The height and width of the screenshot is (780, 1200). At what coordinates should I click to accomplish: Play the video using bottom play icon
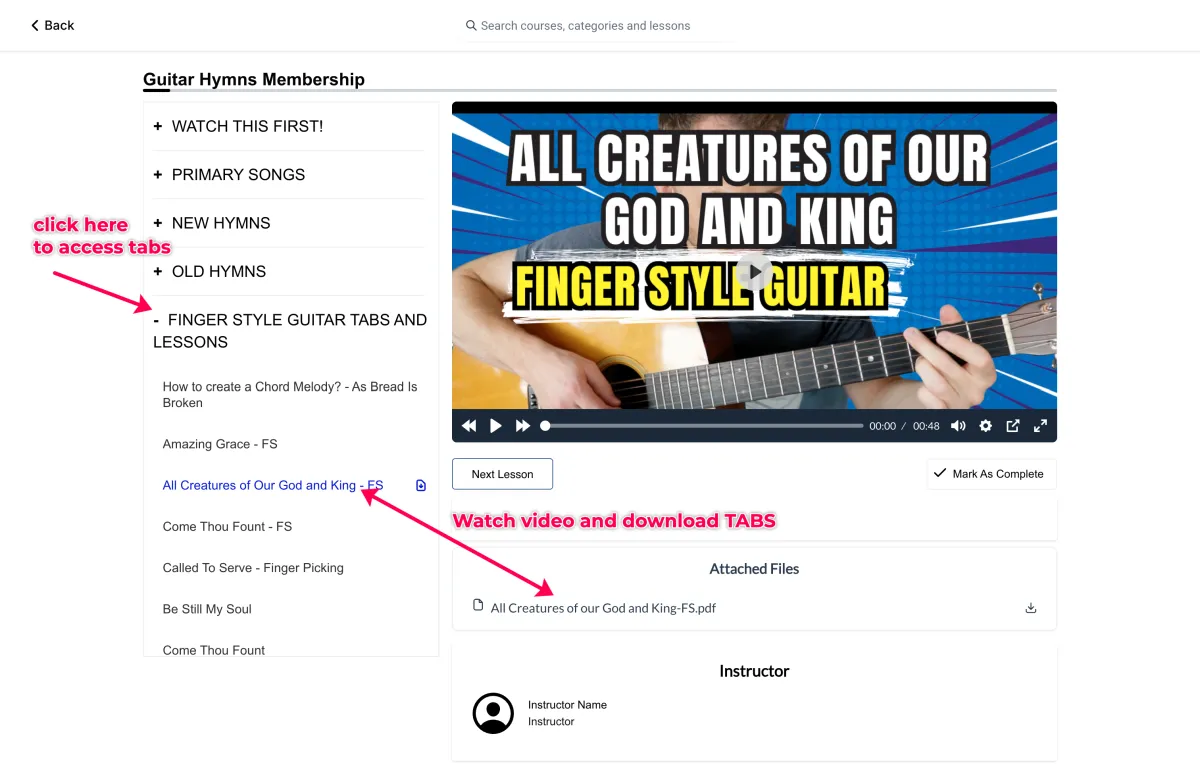tap(496, 426)
